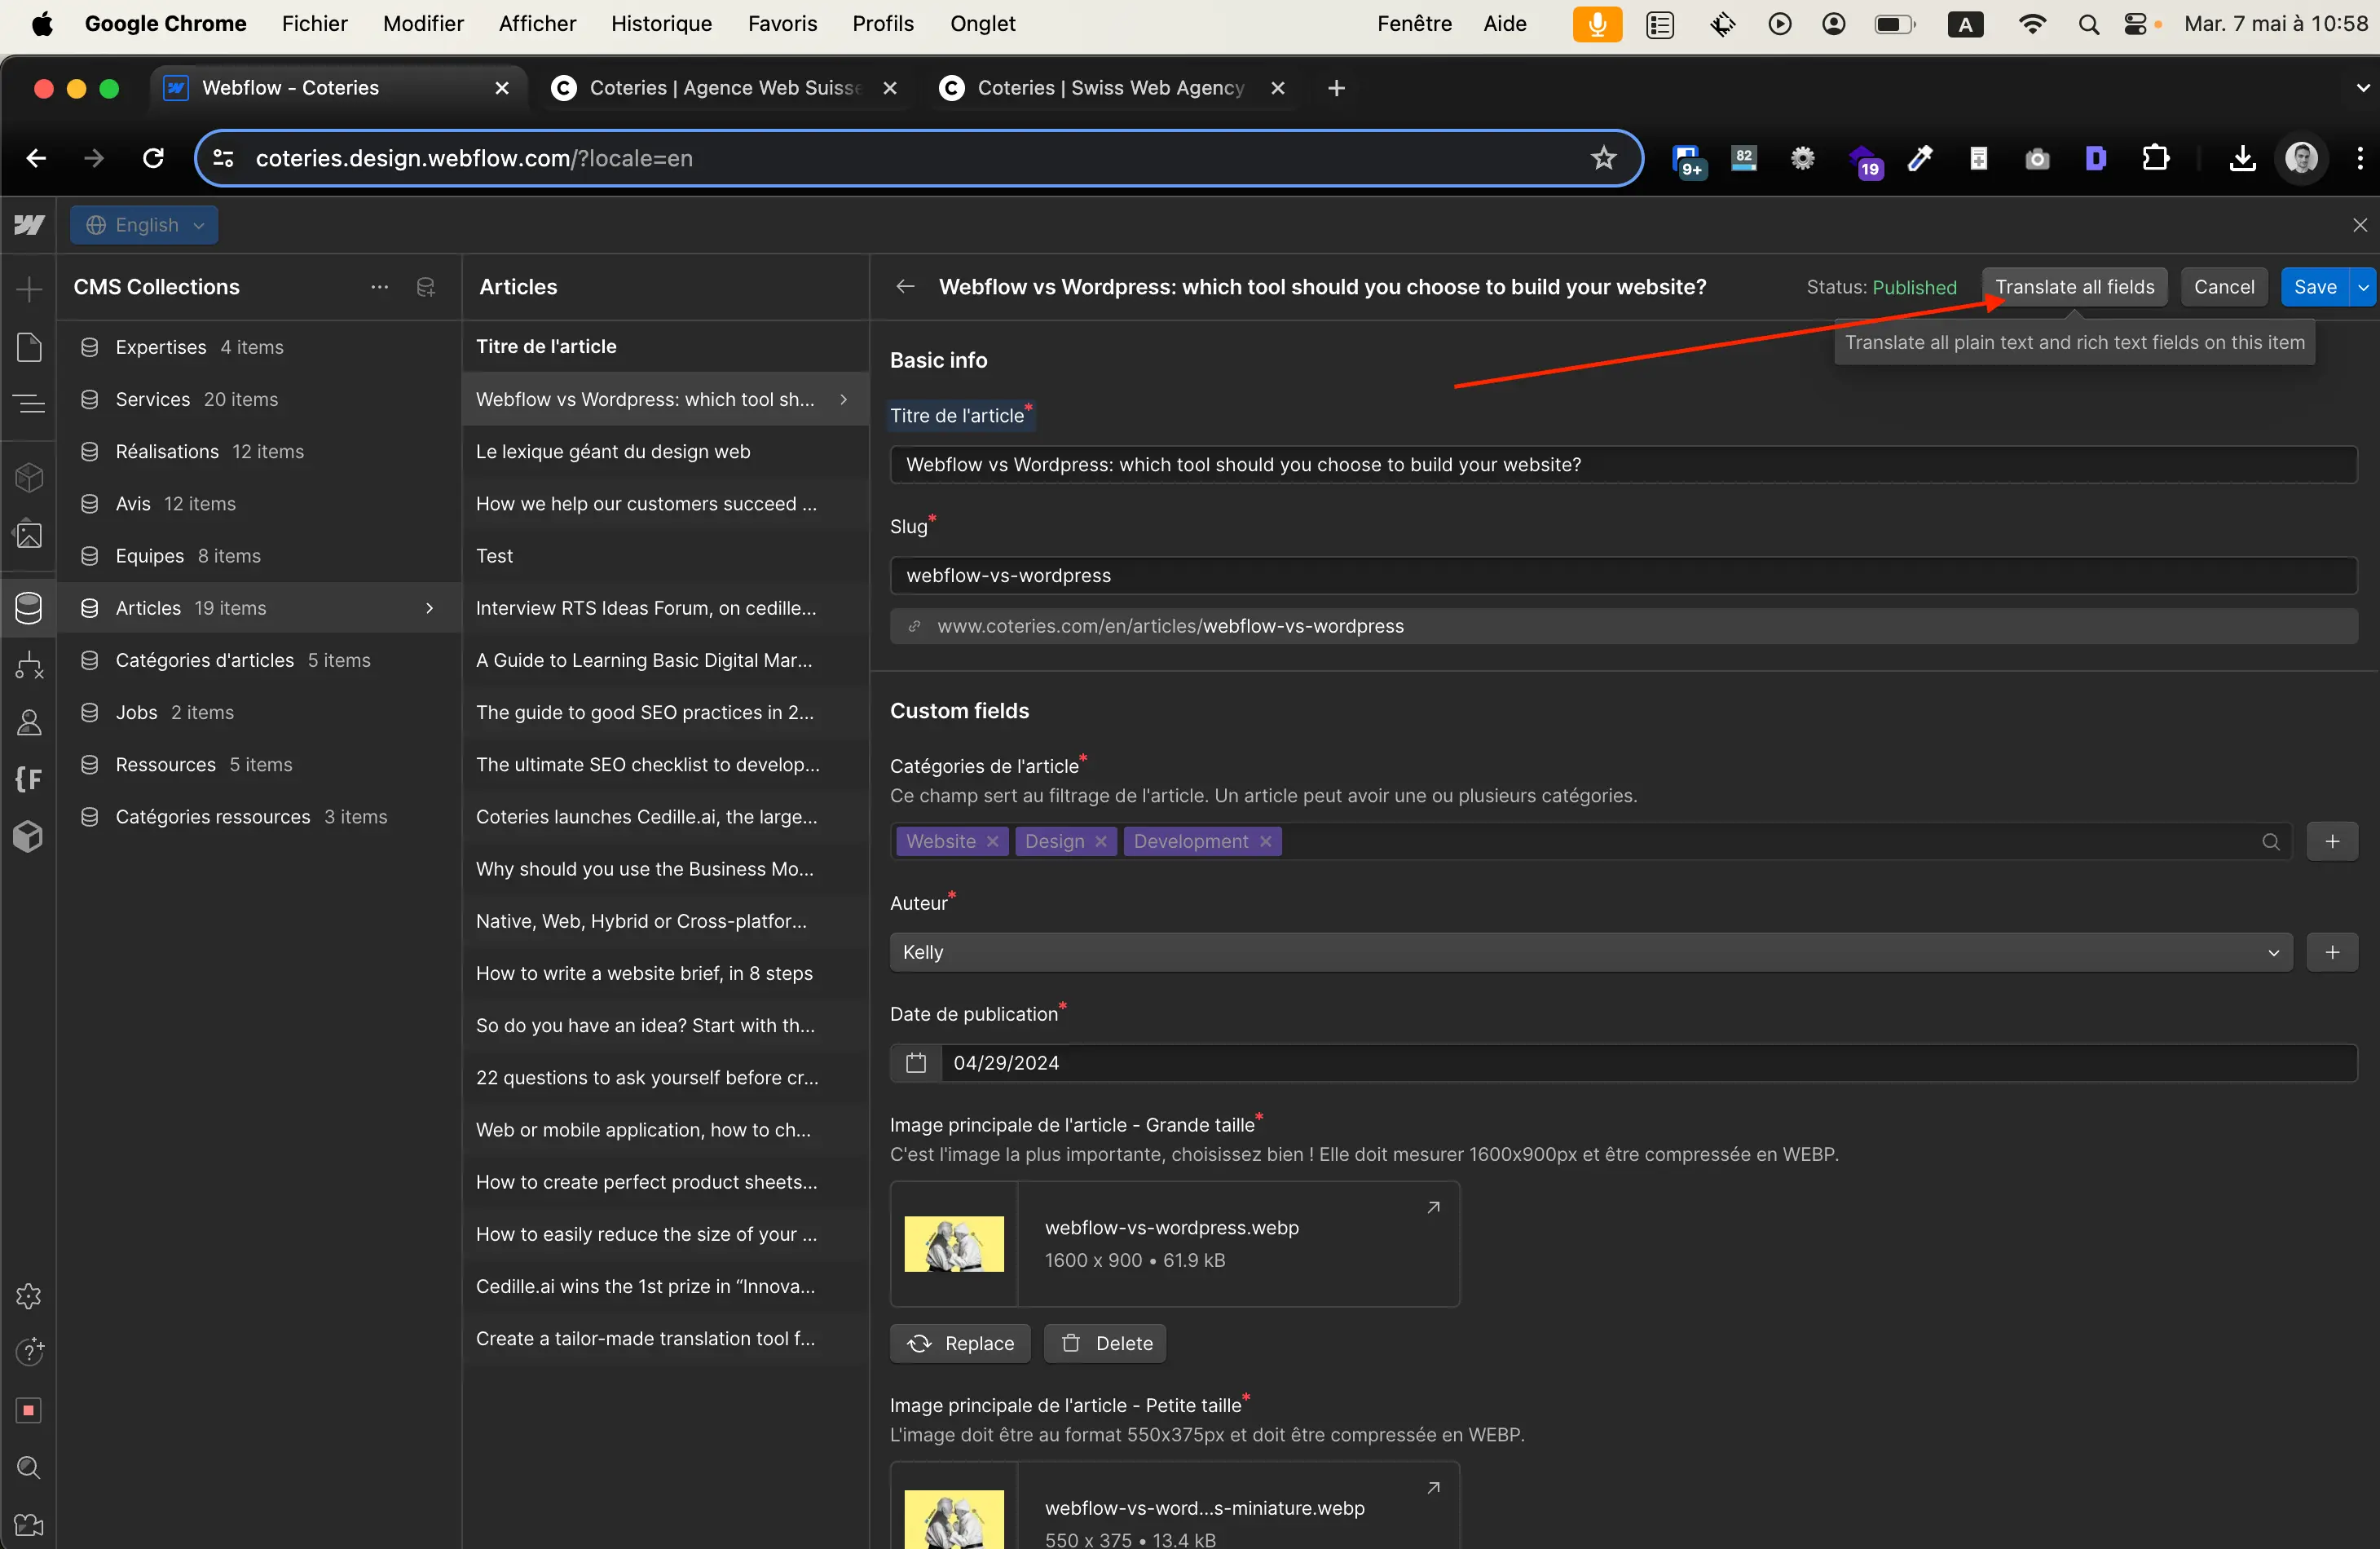Open the Add elements panel
Viewport: 2380px width, 1549px height.
coord(29,290)
